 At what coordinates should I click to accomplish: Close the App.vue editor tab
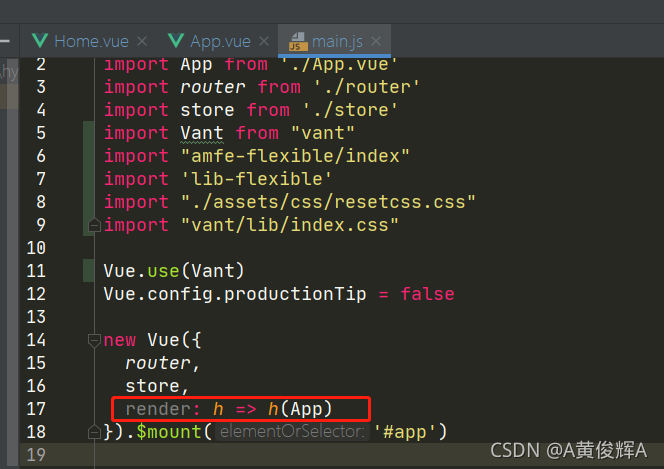click(265, 41)
